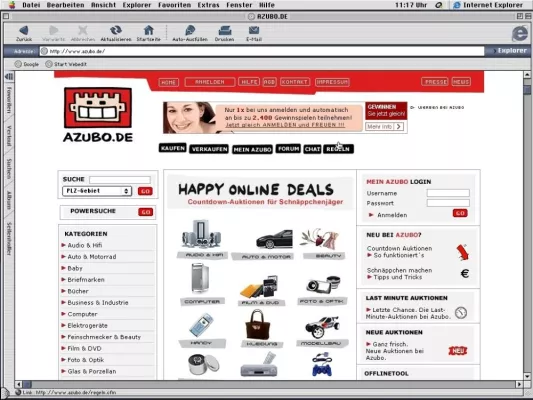
Task: Click the PRESSE header button
Action: tap(435, 82)
